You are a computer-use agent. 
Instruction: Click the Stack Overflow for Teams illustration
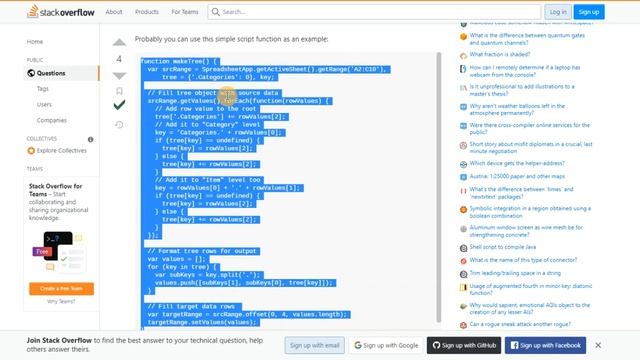point(60,251)
